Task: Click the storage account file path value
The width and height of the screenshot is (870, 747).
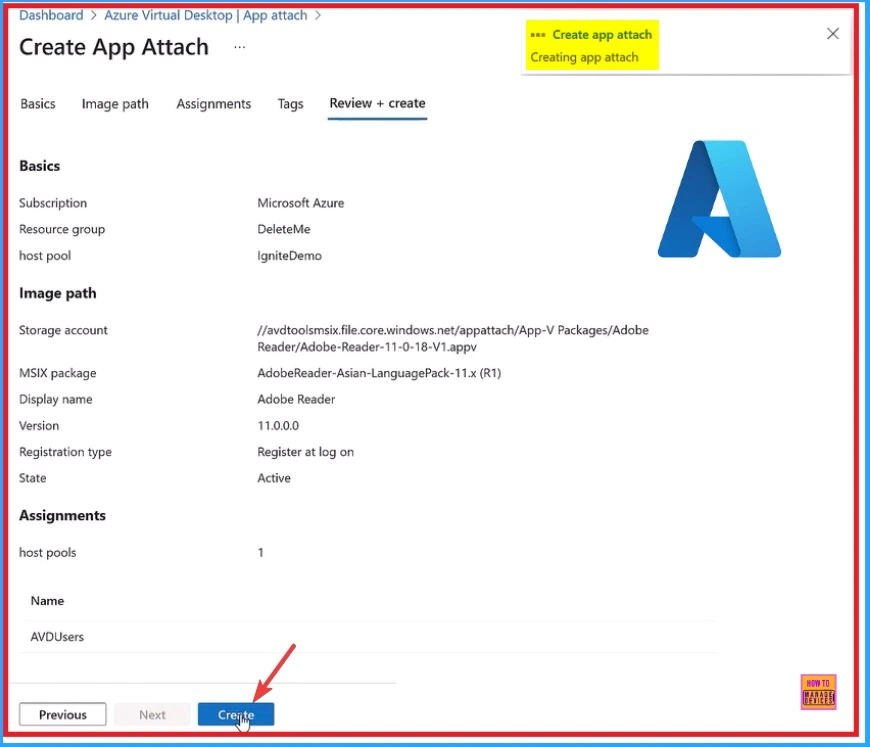Action: 453,339
